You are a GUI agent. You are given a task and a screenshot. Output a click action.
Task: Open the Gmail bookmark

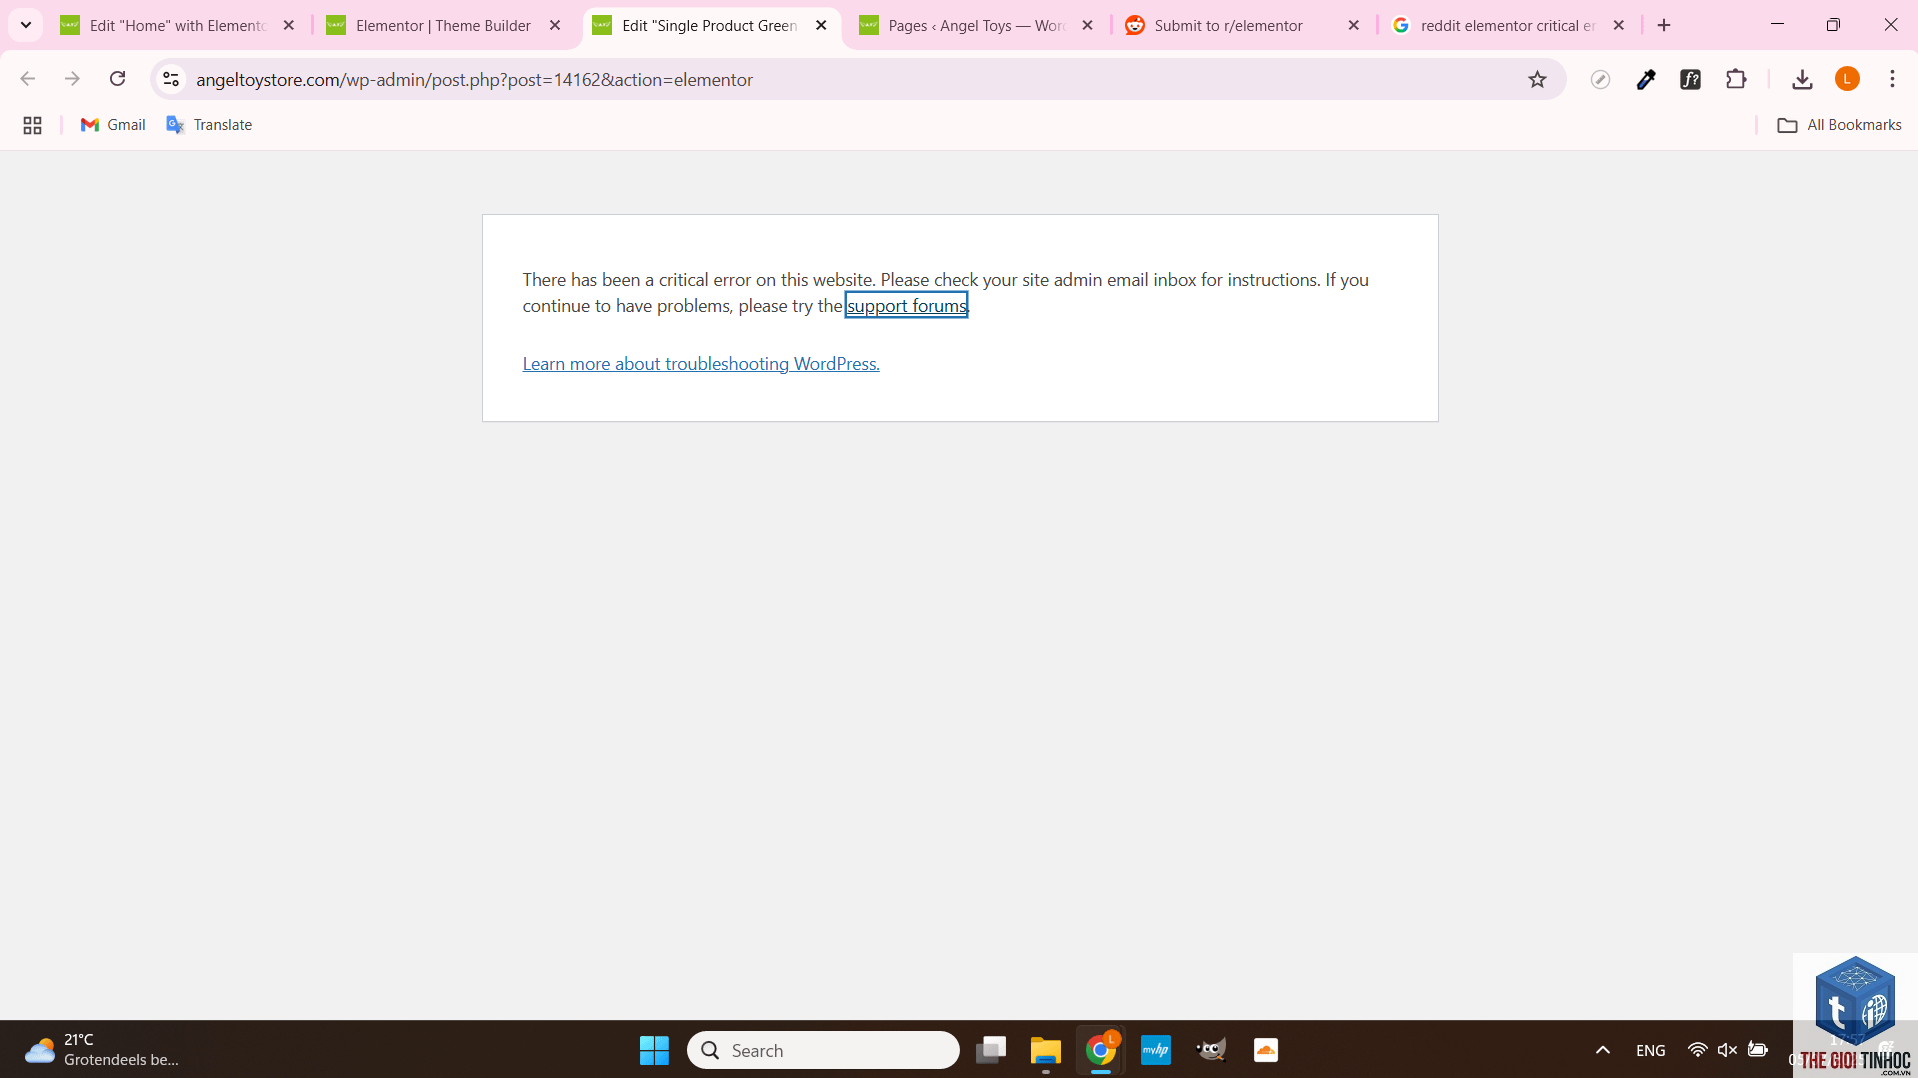113,125
